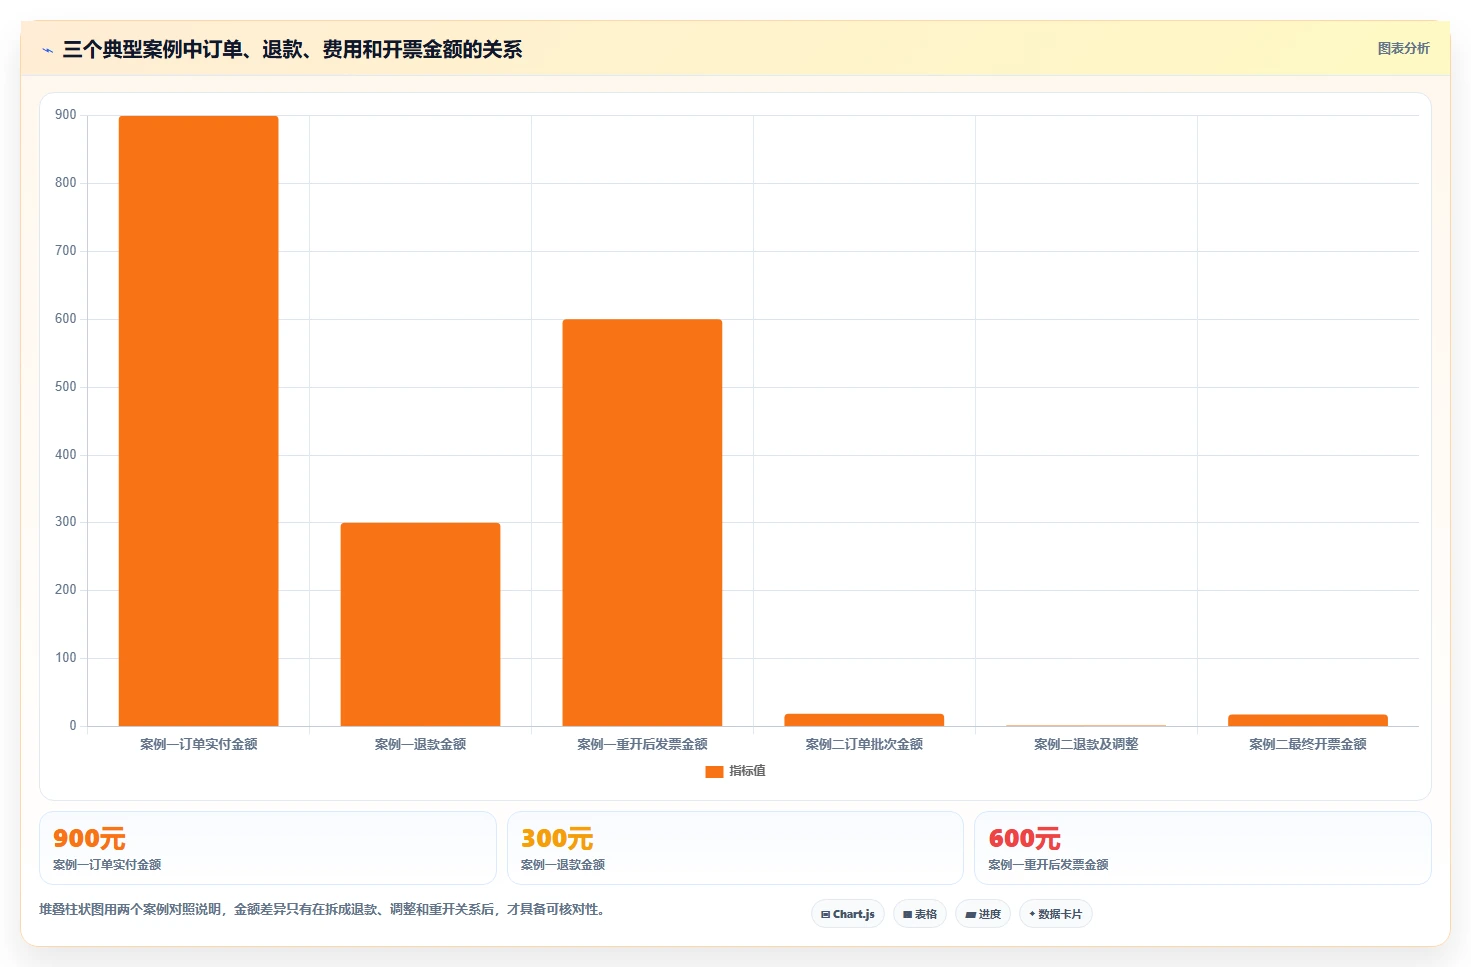Click the 数据卡片 tag pill
Screen dimensions: 1471x967
click(x=1056, y=914)
